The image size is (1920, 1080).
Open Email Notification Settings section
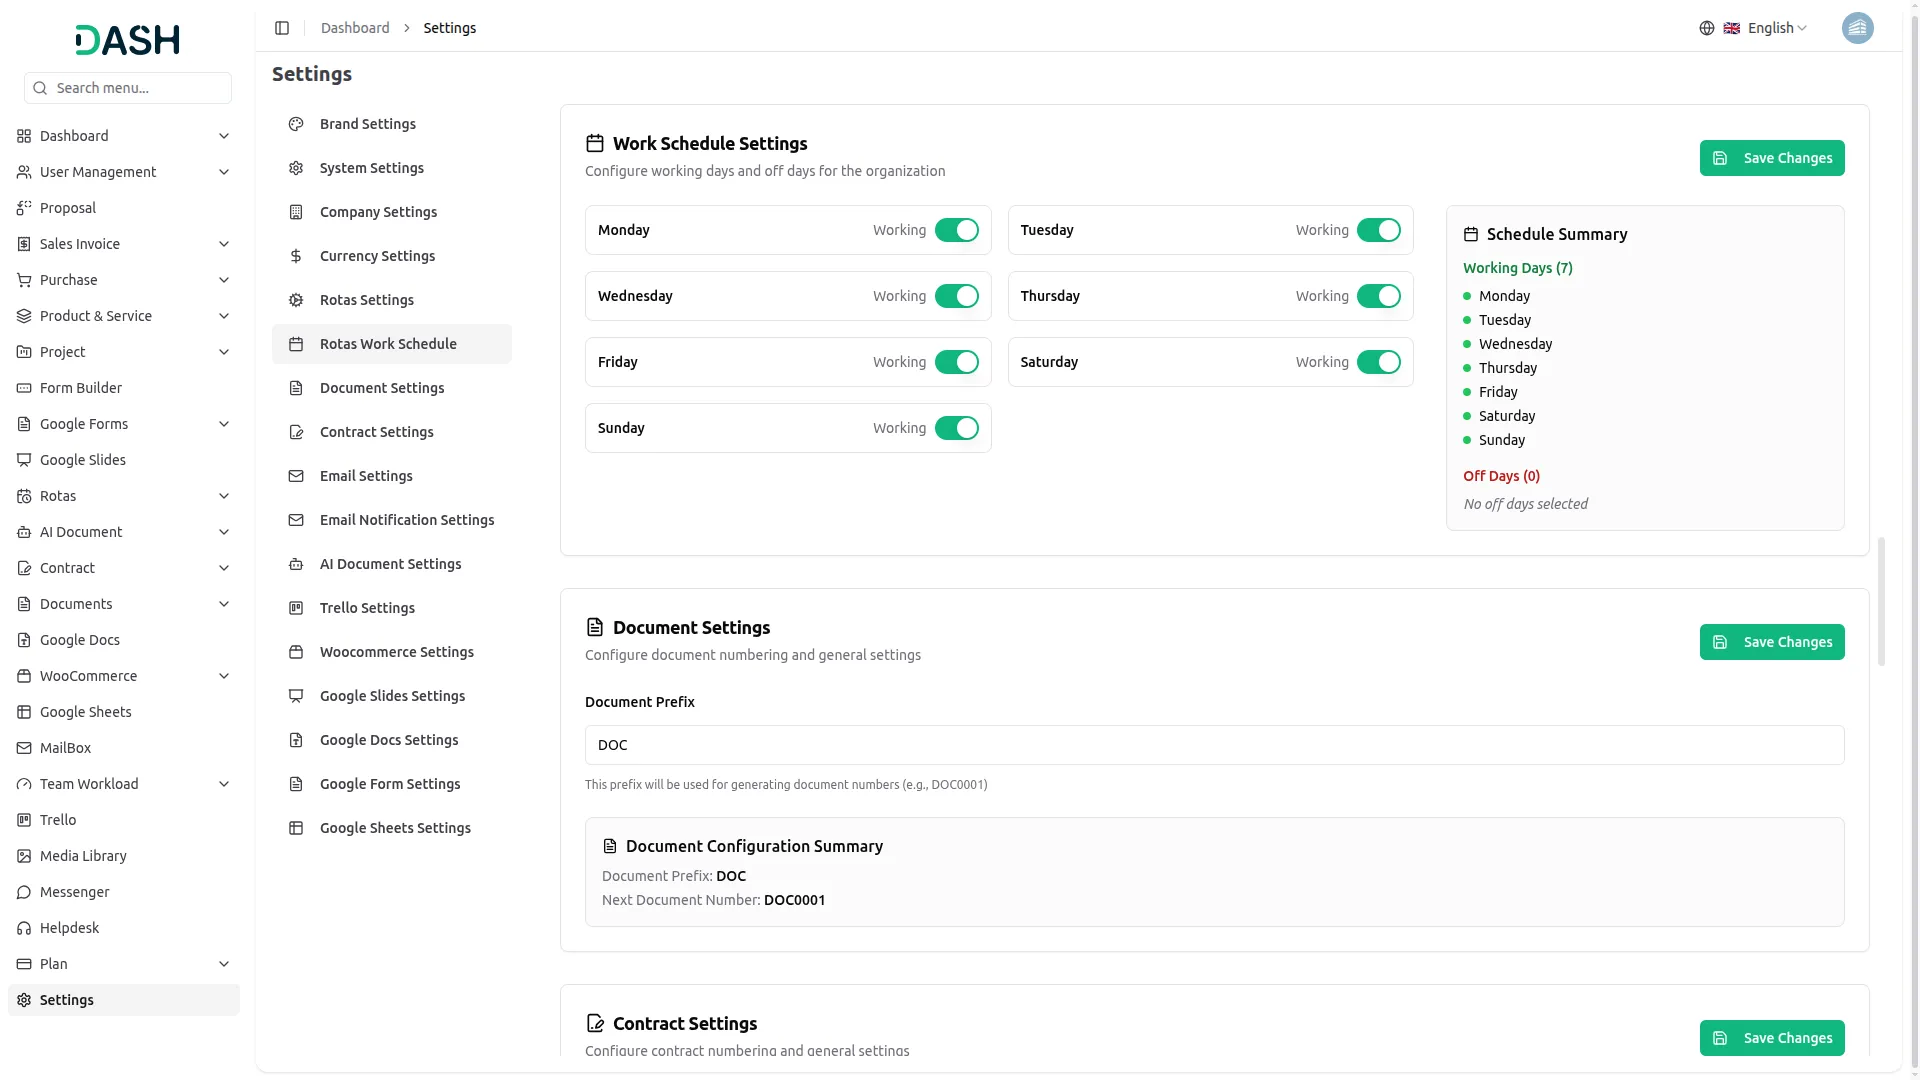(407, 520)
